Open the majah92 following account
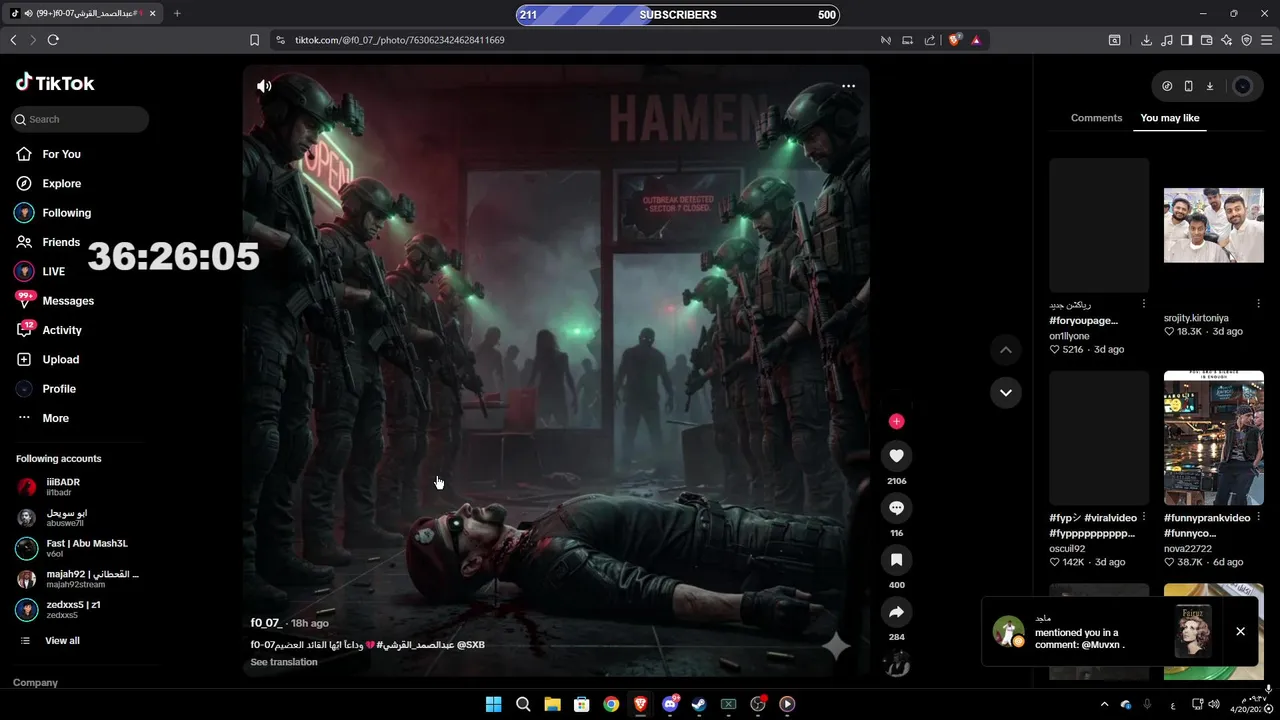The height and width of the screenshot is (720, 1280). tap(78, 579)
